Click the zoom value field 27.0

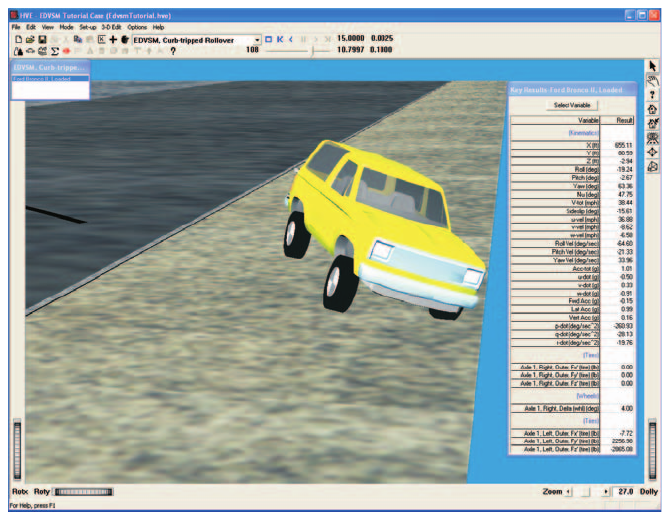pos(625,492)
